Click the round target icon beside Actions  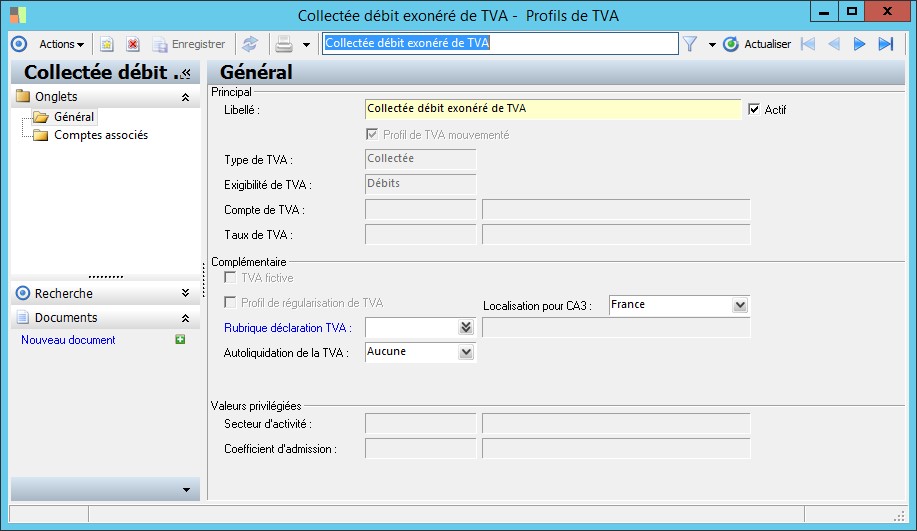coord(19,44)
